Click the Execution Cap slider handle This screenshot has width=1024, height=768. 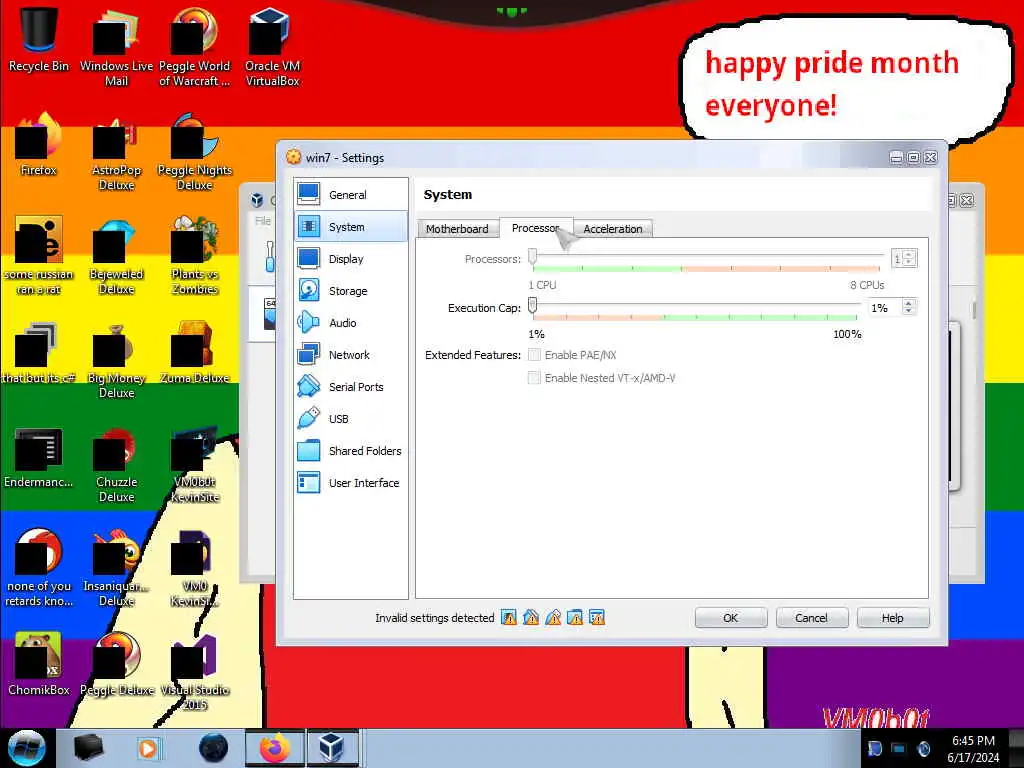pyautogui.click(x=533, y=305)
